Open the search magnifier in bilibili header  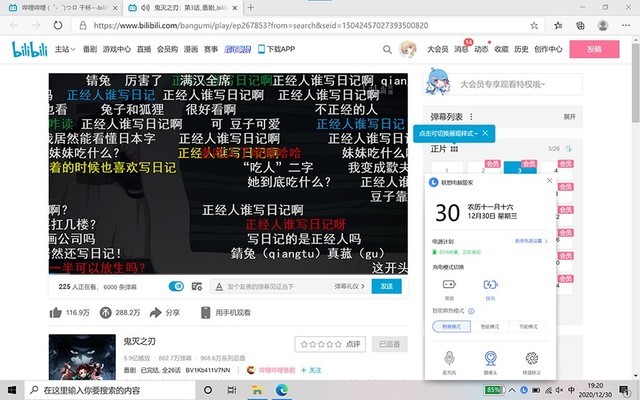387,49
